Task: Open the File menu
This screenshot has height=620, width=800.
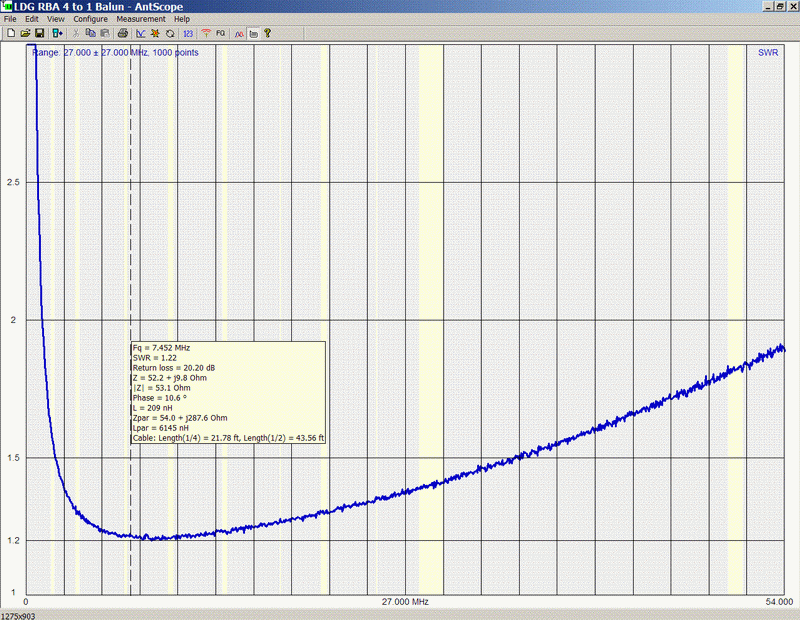Action: (x=10, y=19)
